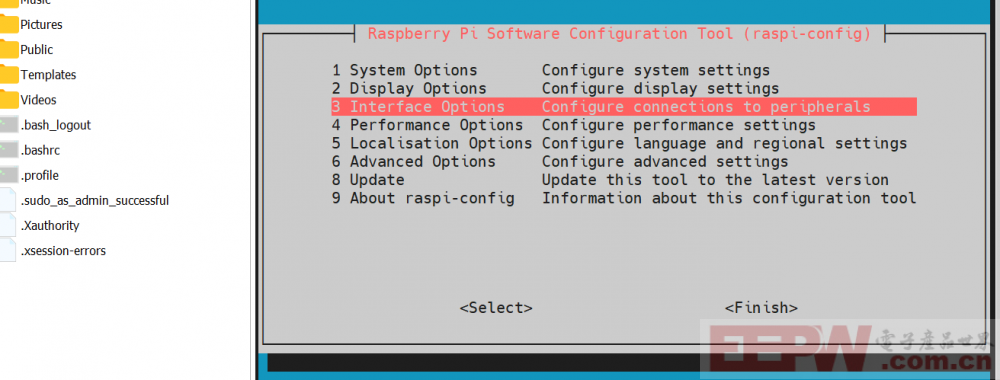Select the .bash_logout file name
Screen dimensions: 1000x380
pos(55,126)
